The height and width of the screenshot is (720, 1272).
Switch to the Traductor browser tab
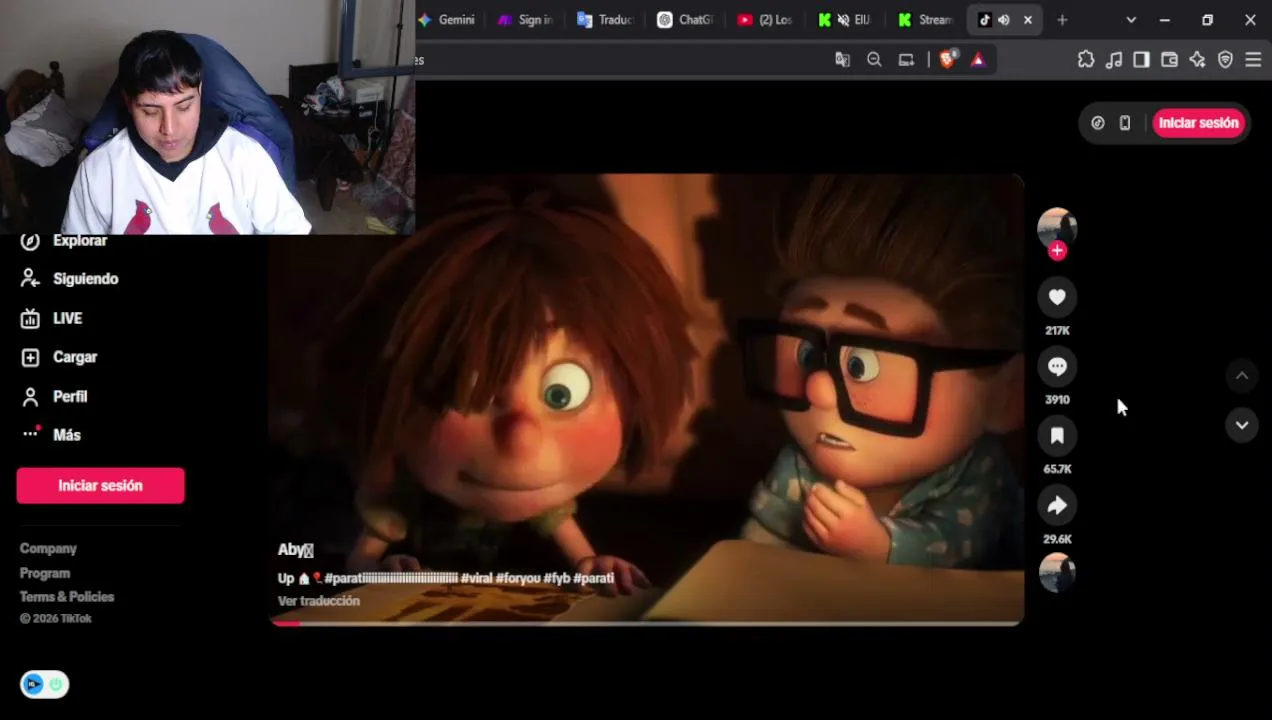pos(606,20)
